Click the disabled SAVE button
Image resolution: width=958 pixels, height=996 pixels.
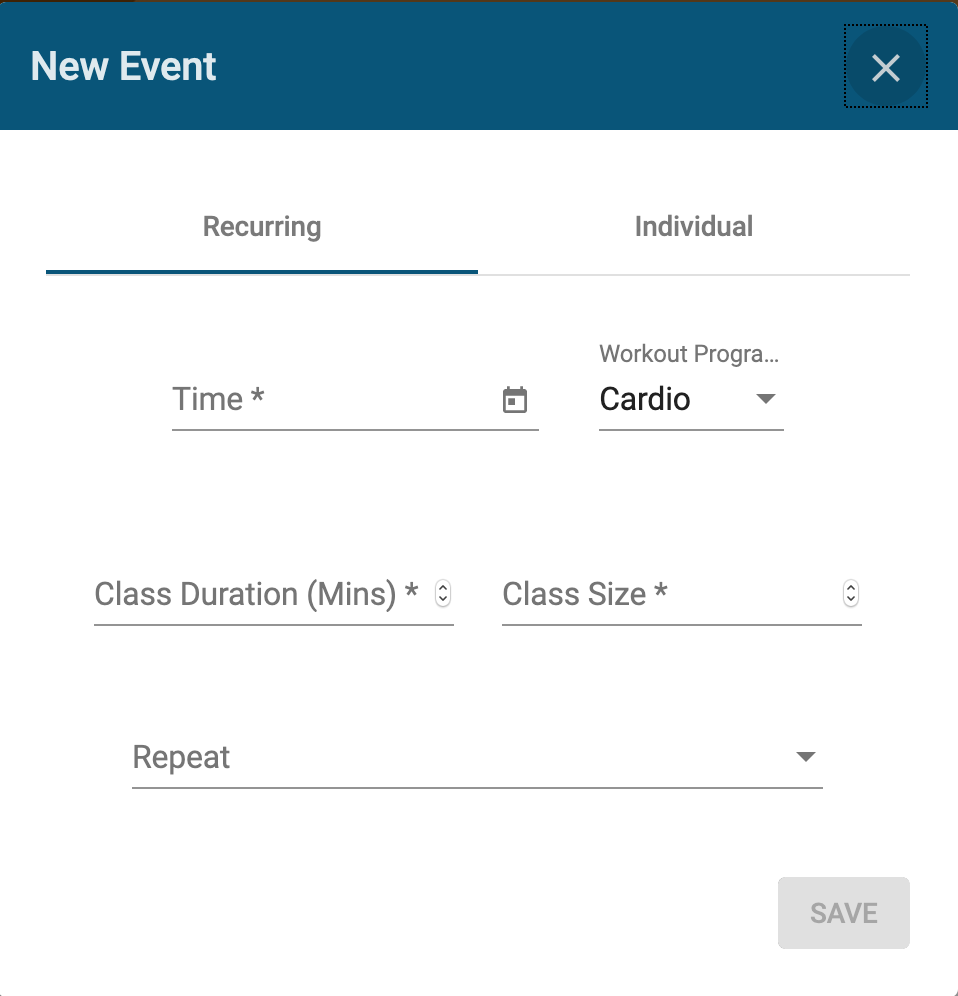tap(844, 913)
